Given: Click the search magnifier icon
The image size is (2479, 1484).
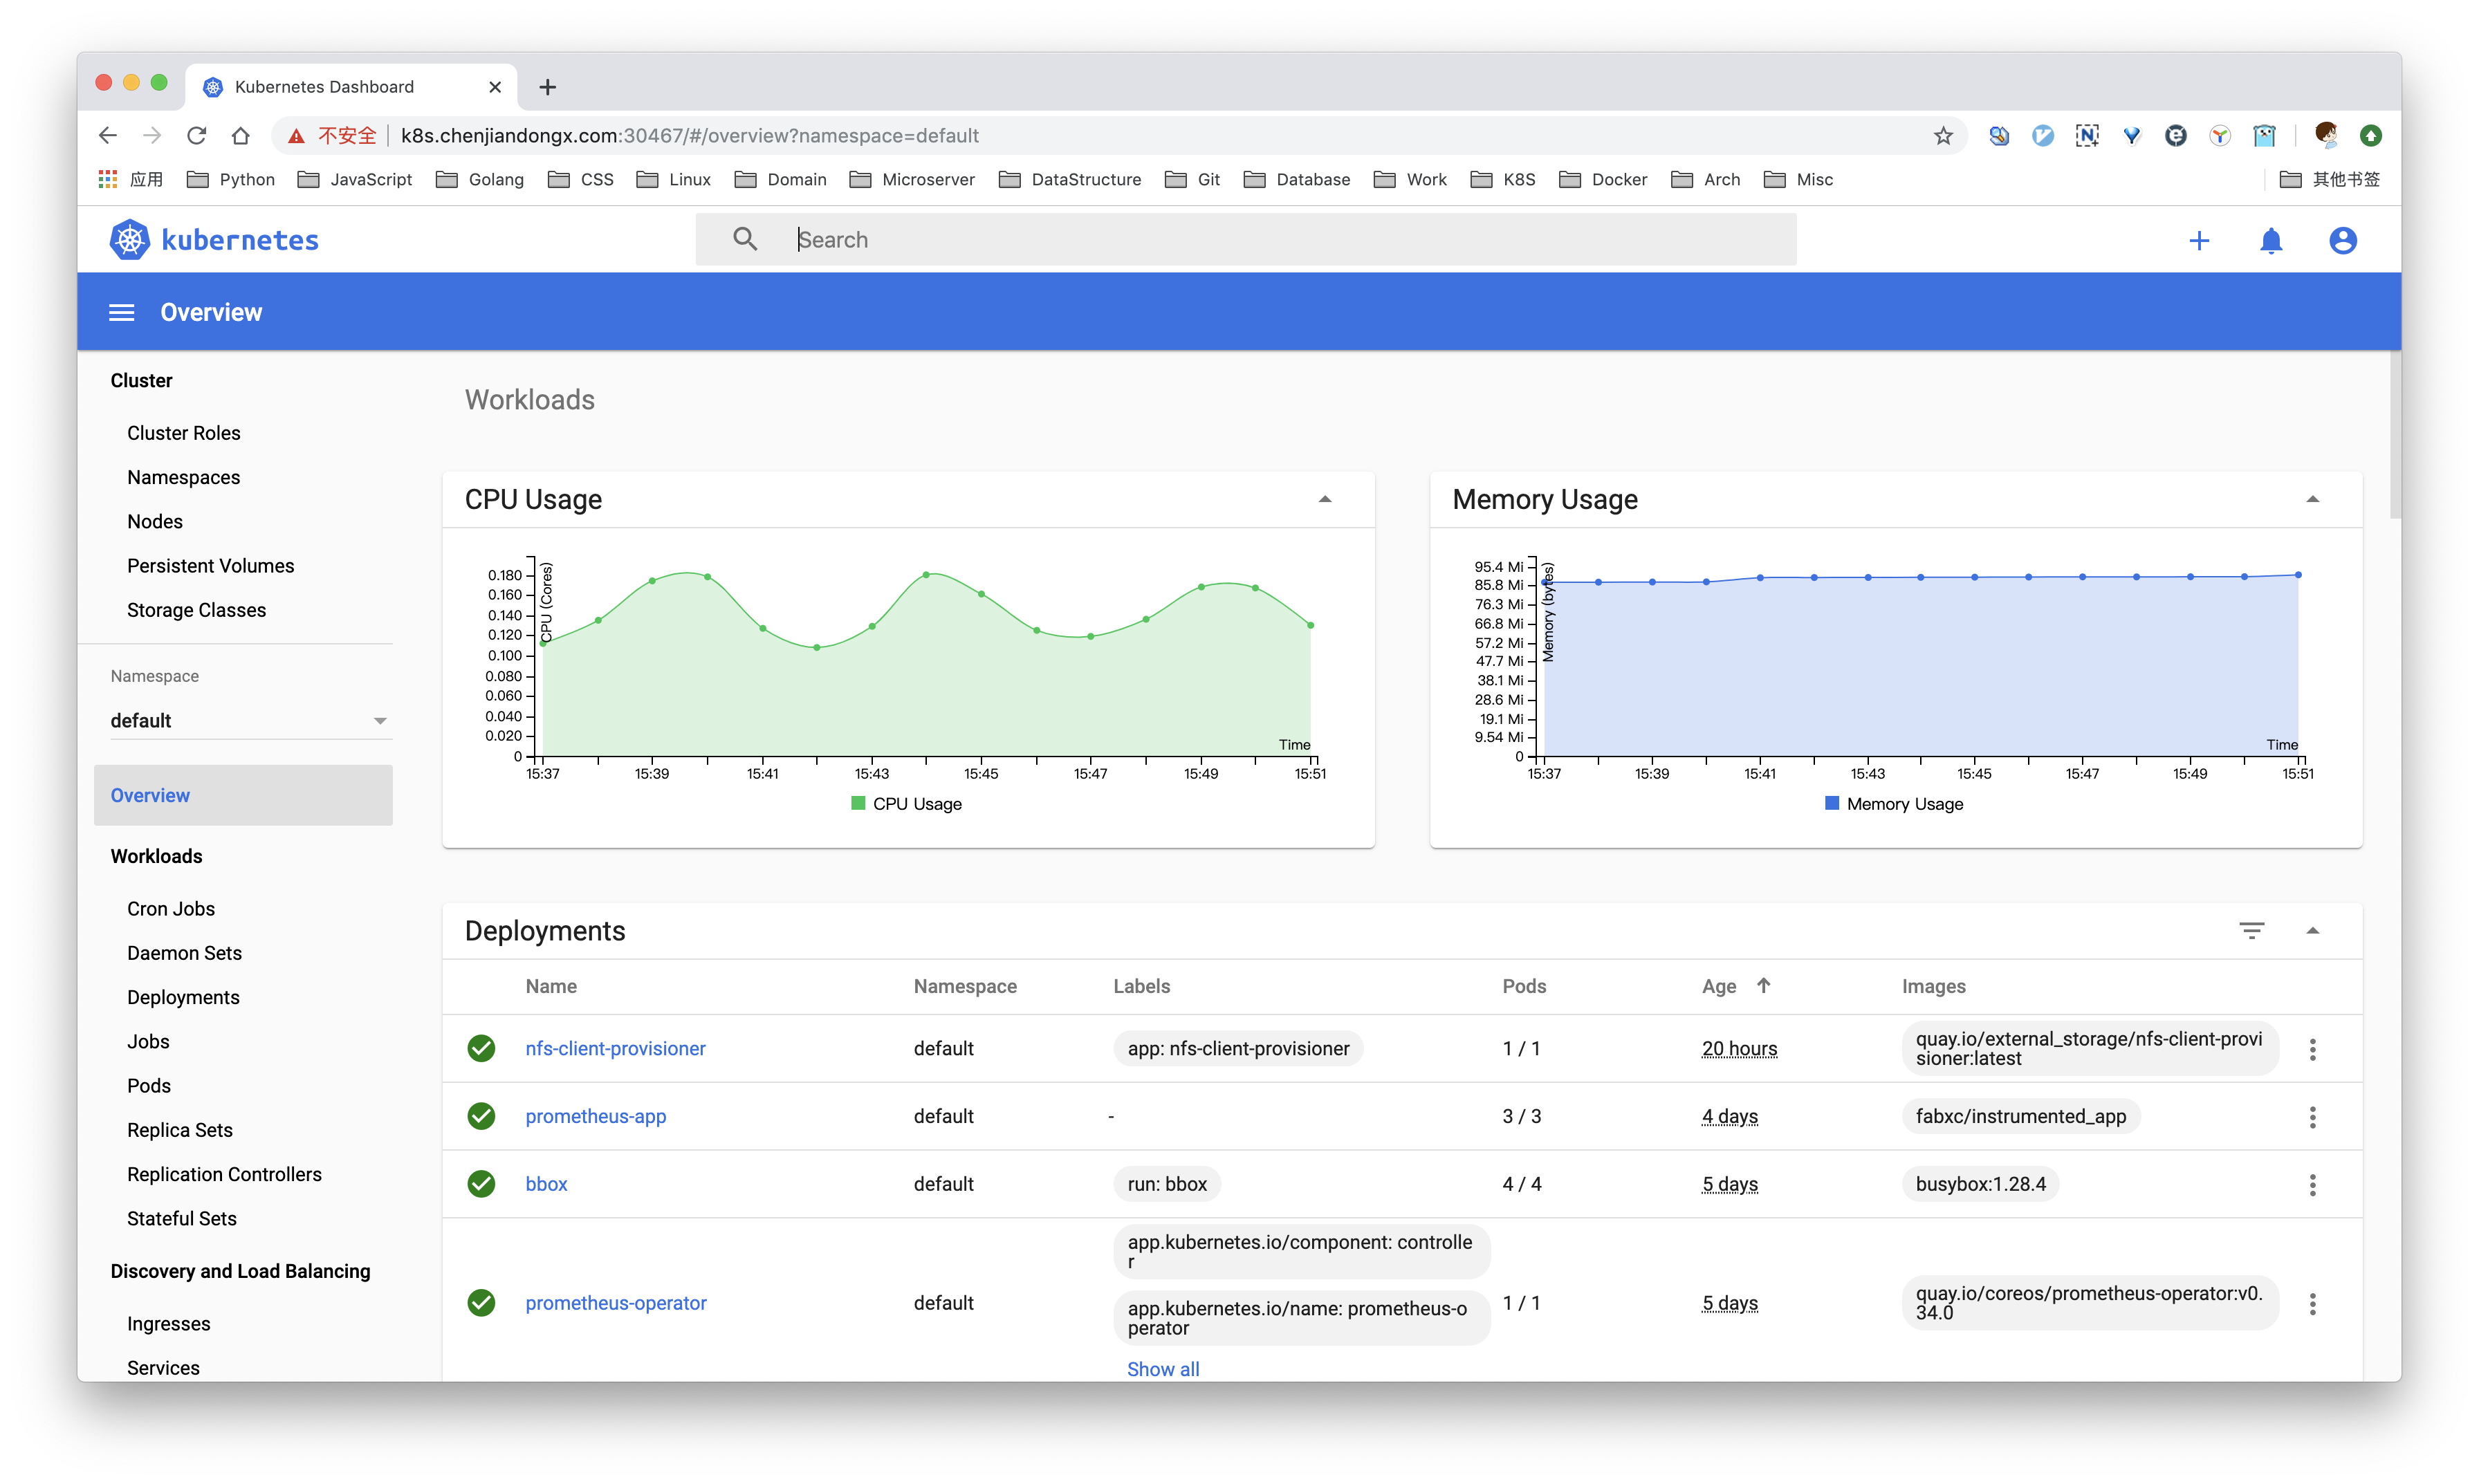Looking at the screenshot, I should pos(745,239).
